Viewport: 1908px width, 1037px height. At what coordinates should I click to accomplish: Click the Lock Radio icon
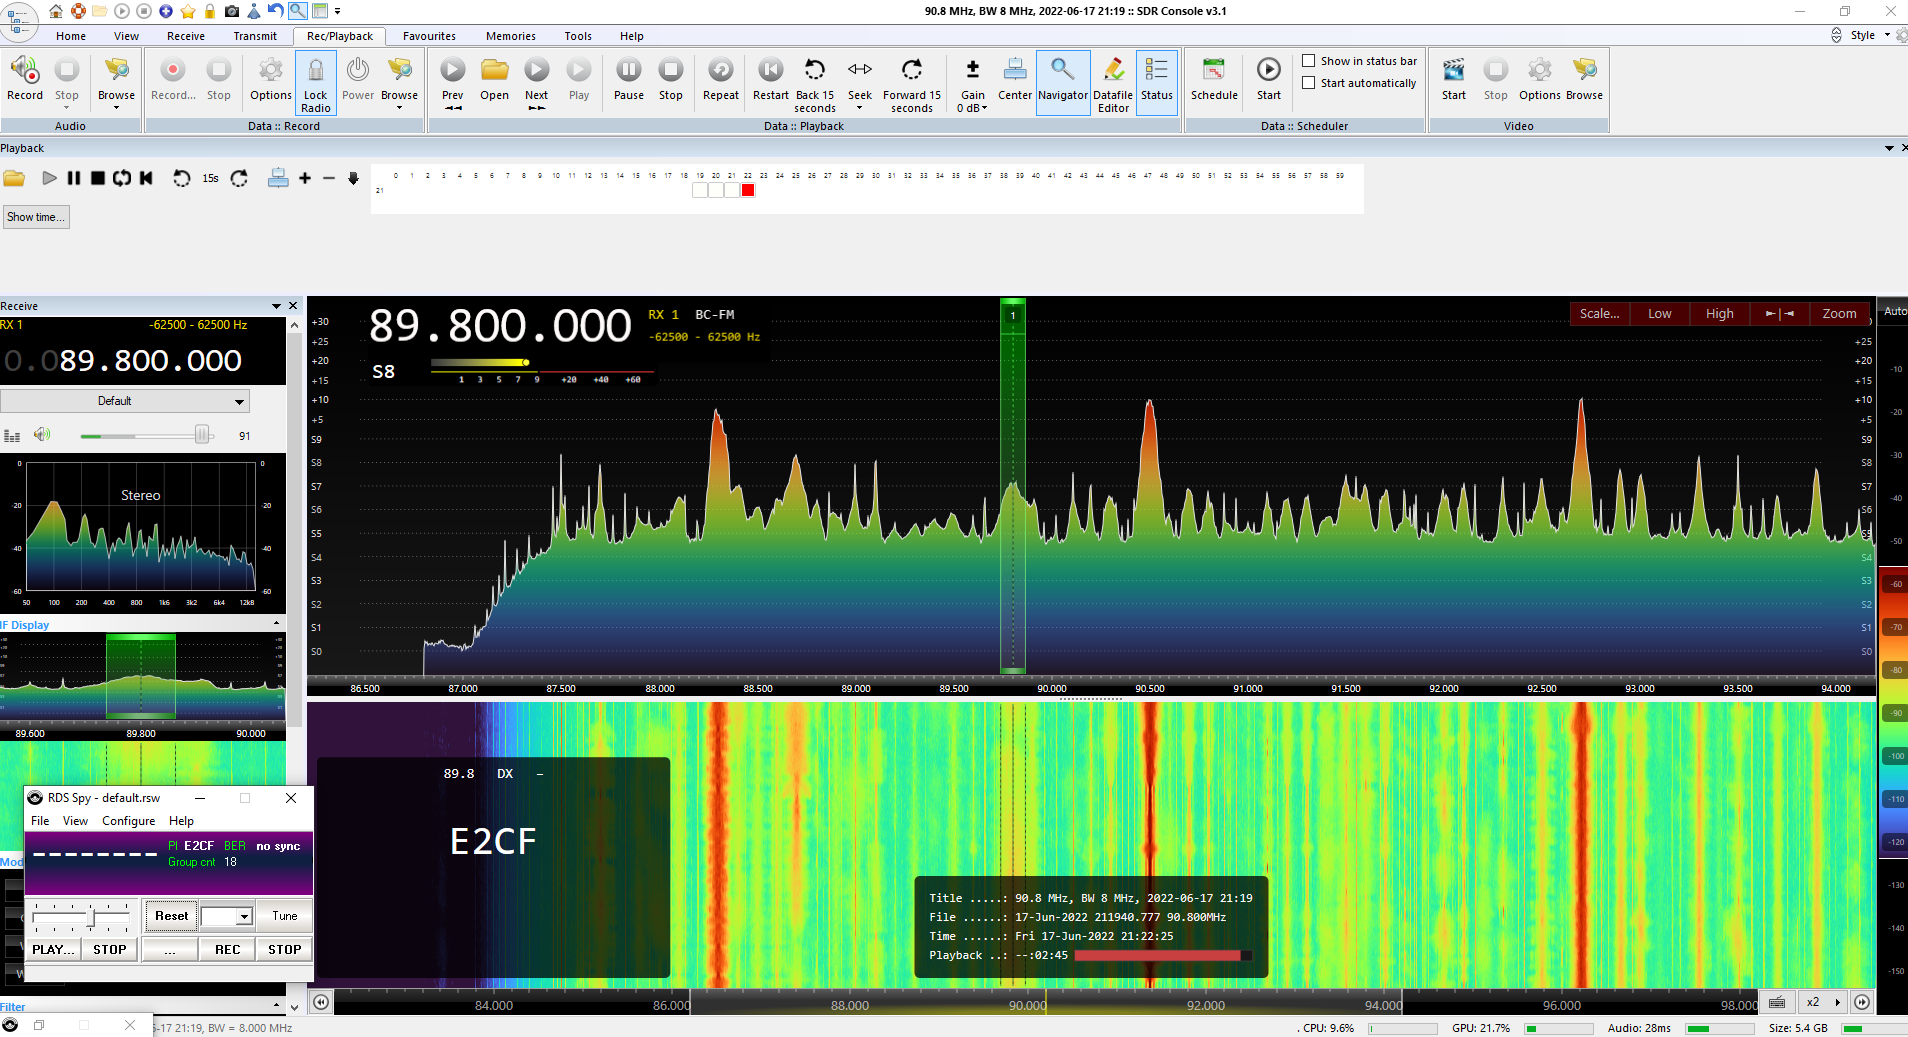pyautogui.click(x=315, y=71)
